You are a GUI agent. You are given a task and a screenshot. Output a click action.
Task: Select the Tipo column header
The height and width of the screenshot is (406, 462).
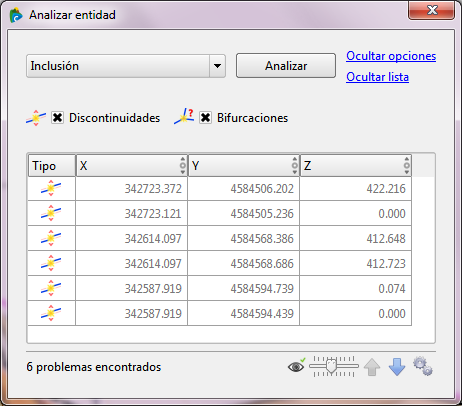52,165
